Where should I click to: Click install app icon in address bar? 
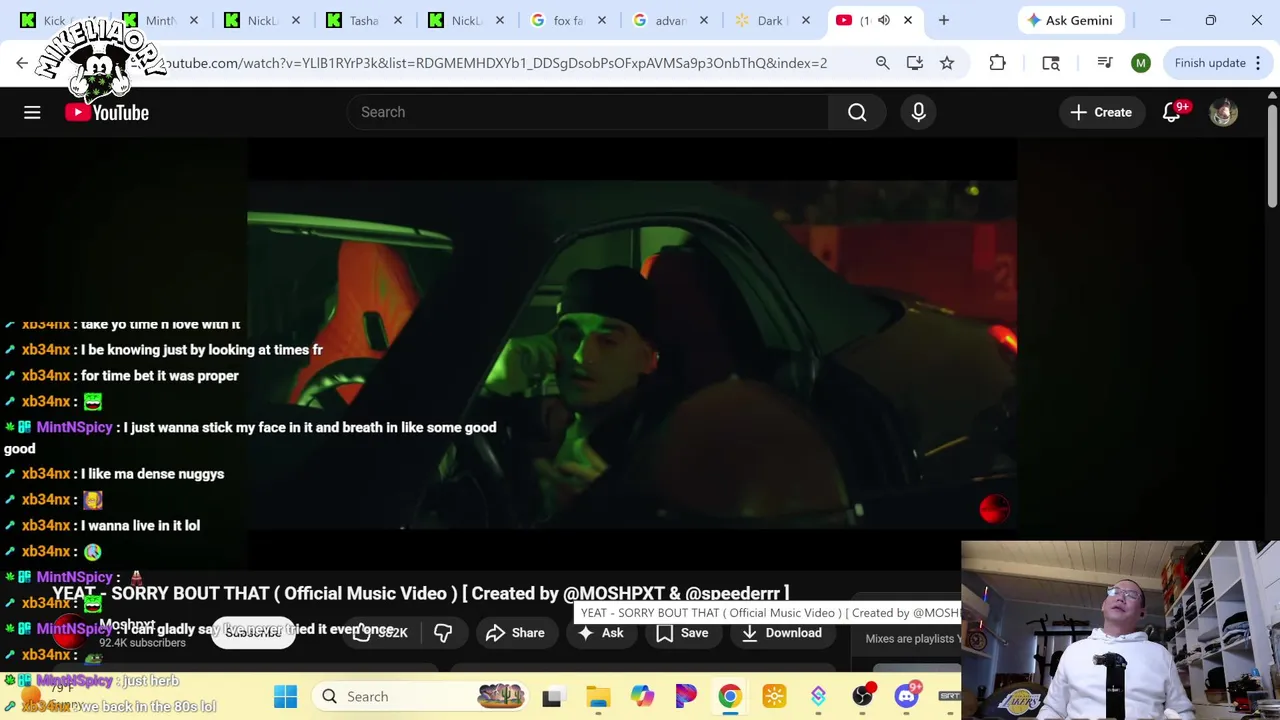914,63
